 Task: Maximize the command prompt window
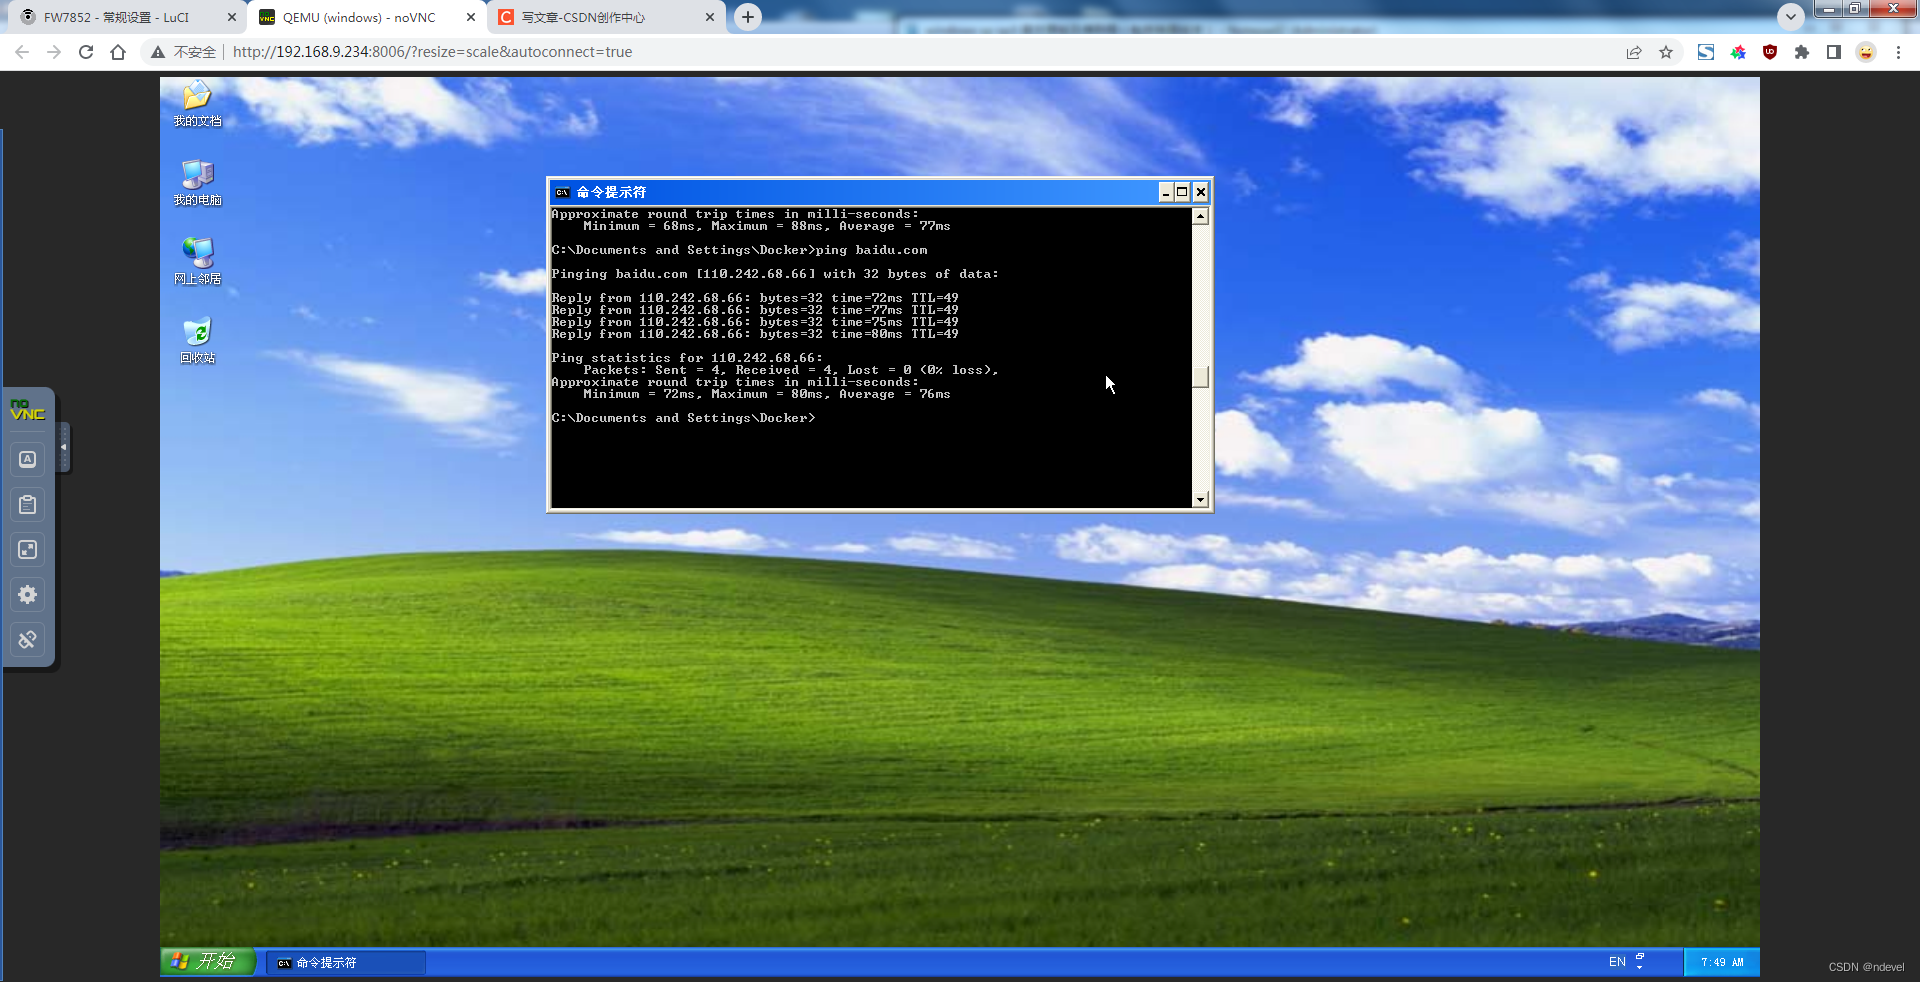tap(1183, 192)
